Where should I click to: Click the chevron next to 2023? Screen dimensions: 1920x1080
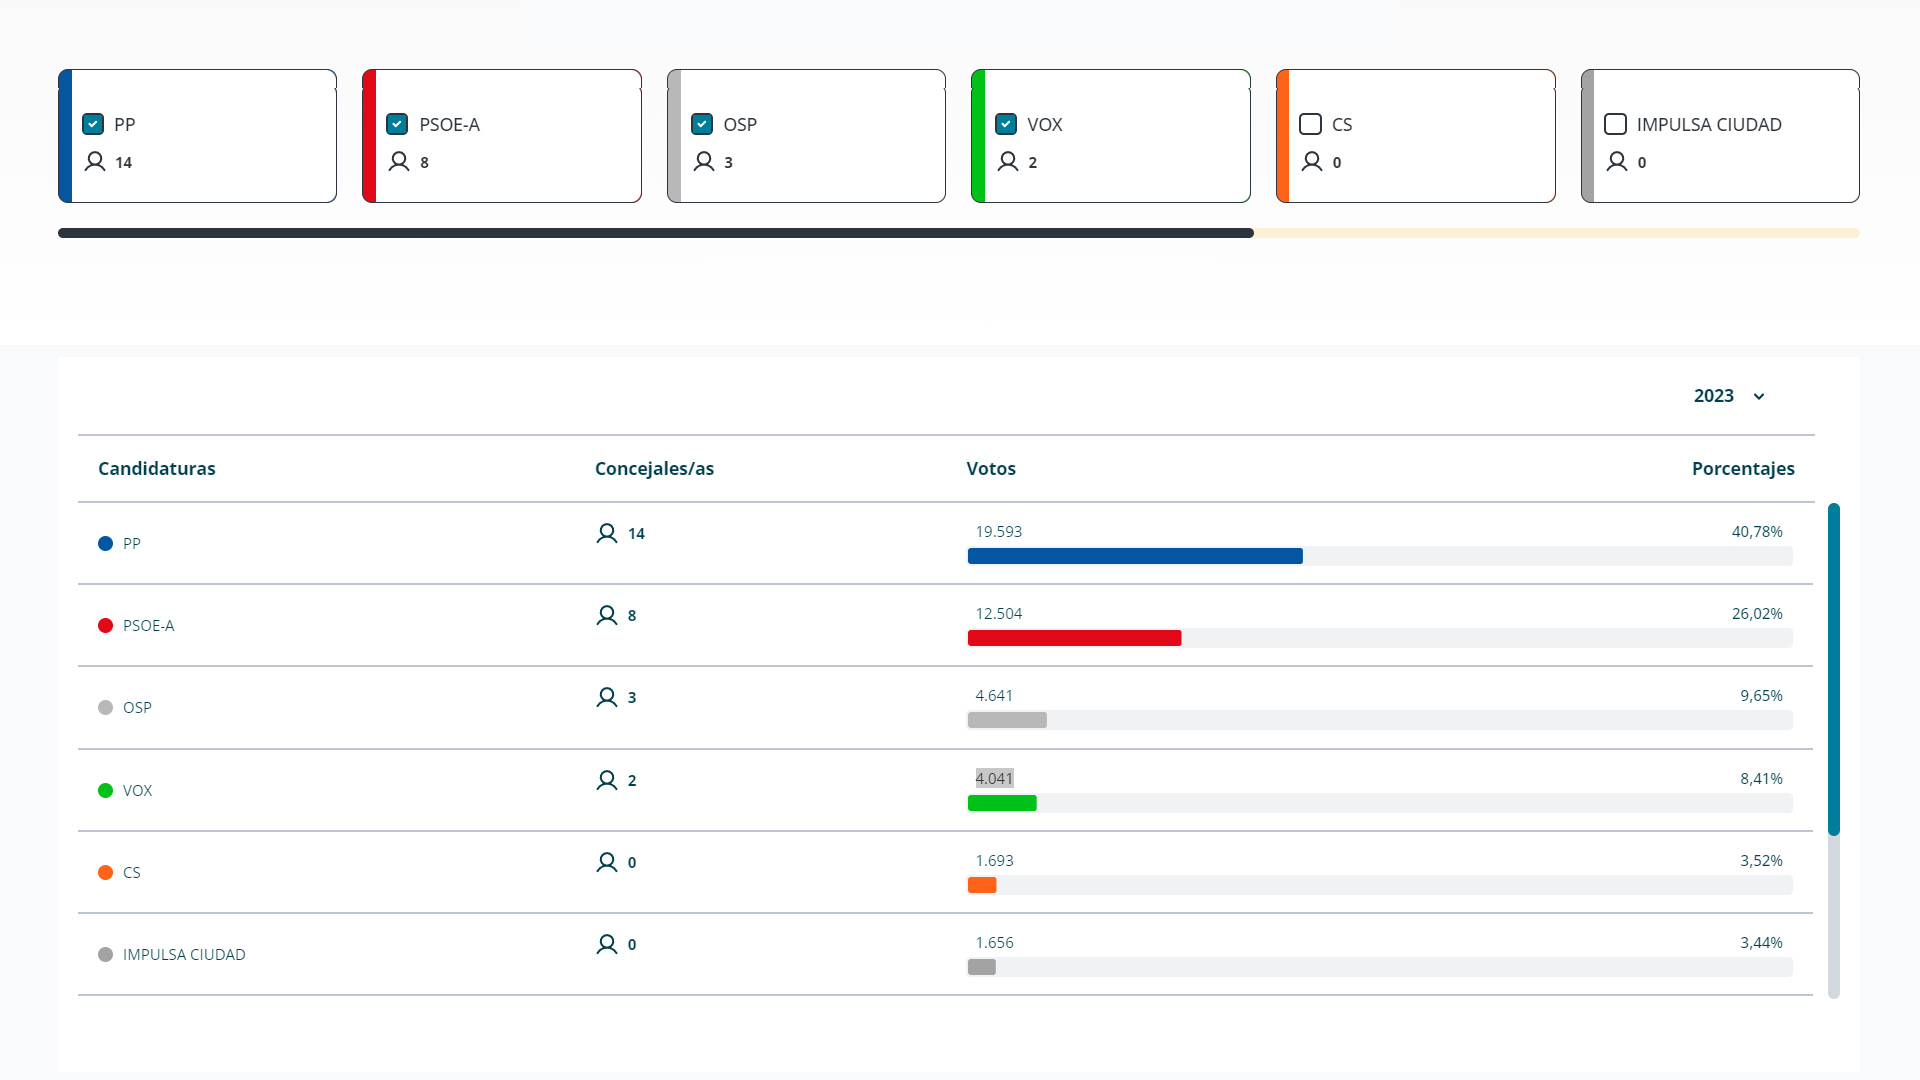1759,397
